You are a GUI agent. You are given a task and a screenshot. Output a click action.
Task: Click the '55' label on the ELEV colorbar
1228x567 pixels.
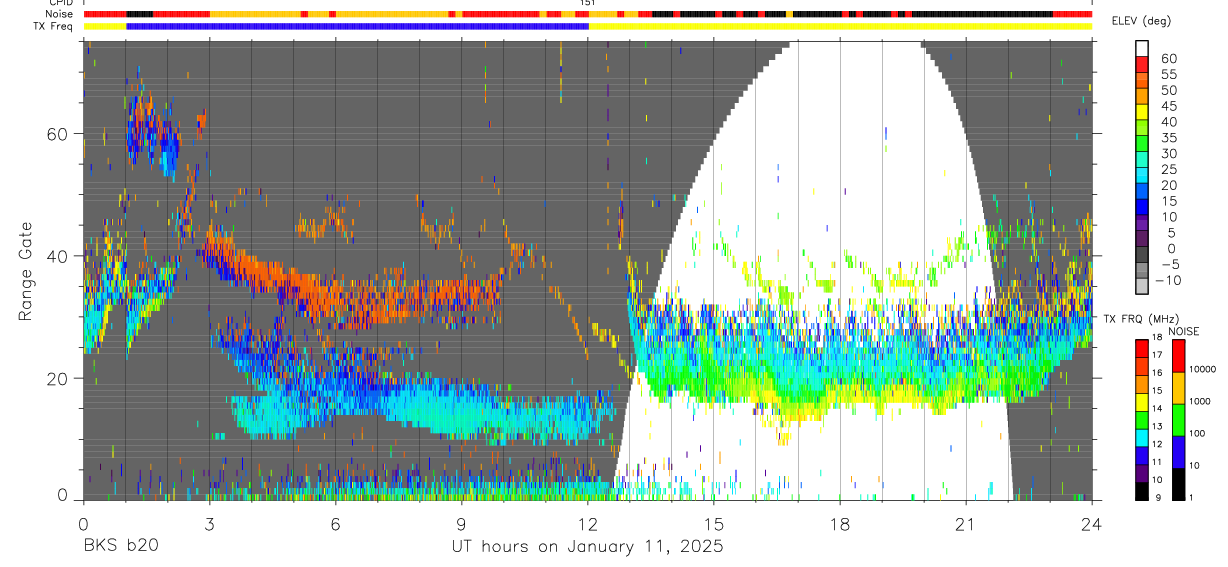(x=1168, y=74)
